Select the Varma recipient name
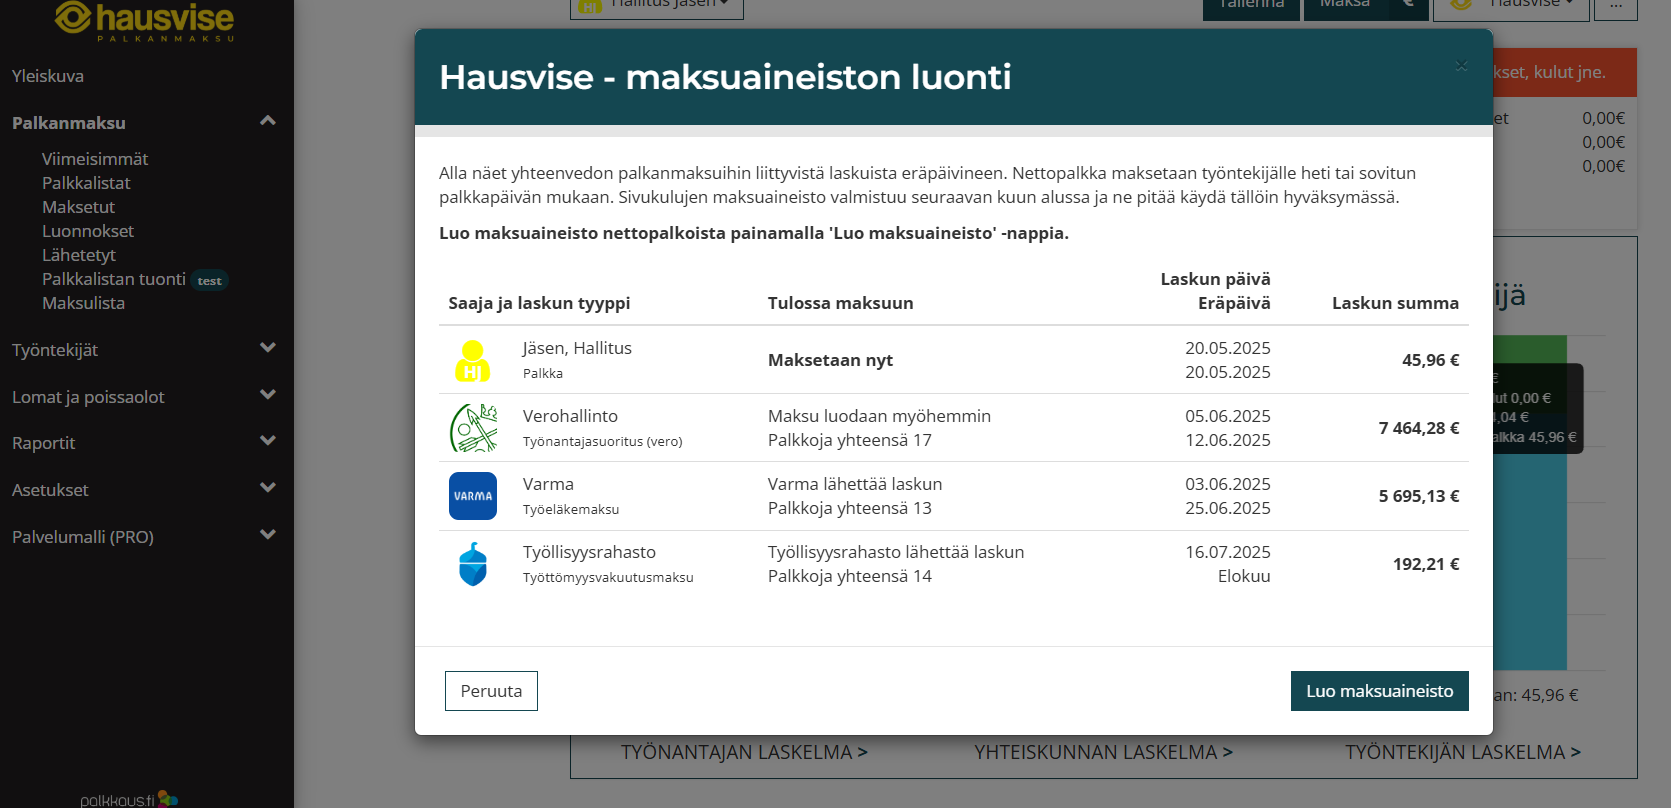This screenshot has width=1671, height=808. tap(548, 484)
